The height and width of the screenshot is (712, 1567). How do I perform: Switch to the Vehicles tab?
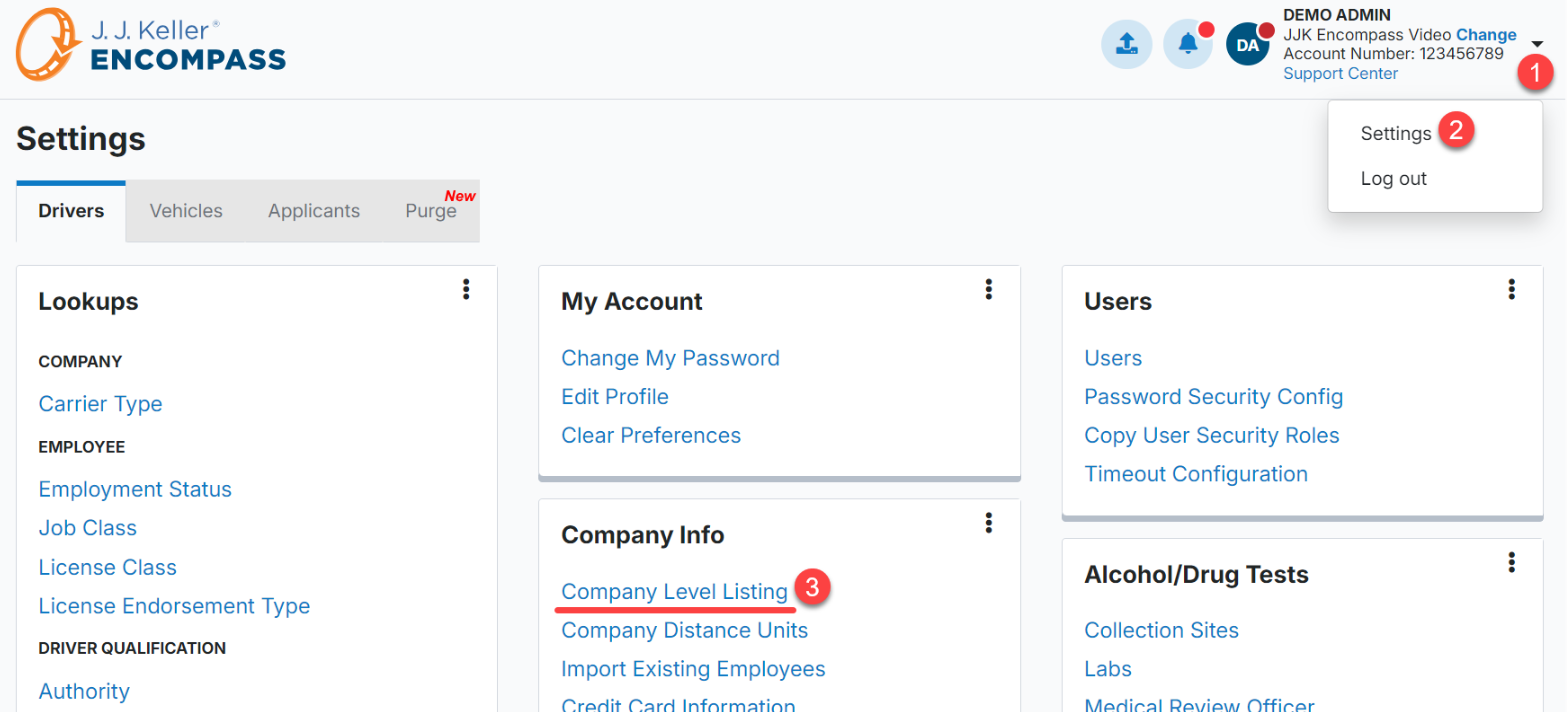click(x=186, y=211)
